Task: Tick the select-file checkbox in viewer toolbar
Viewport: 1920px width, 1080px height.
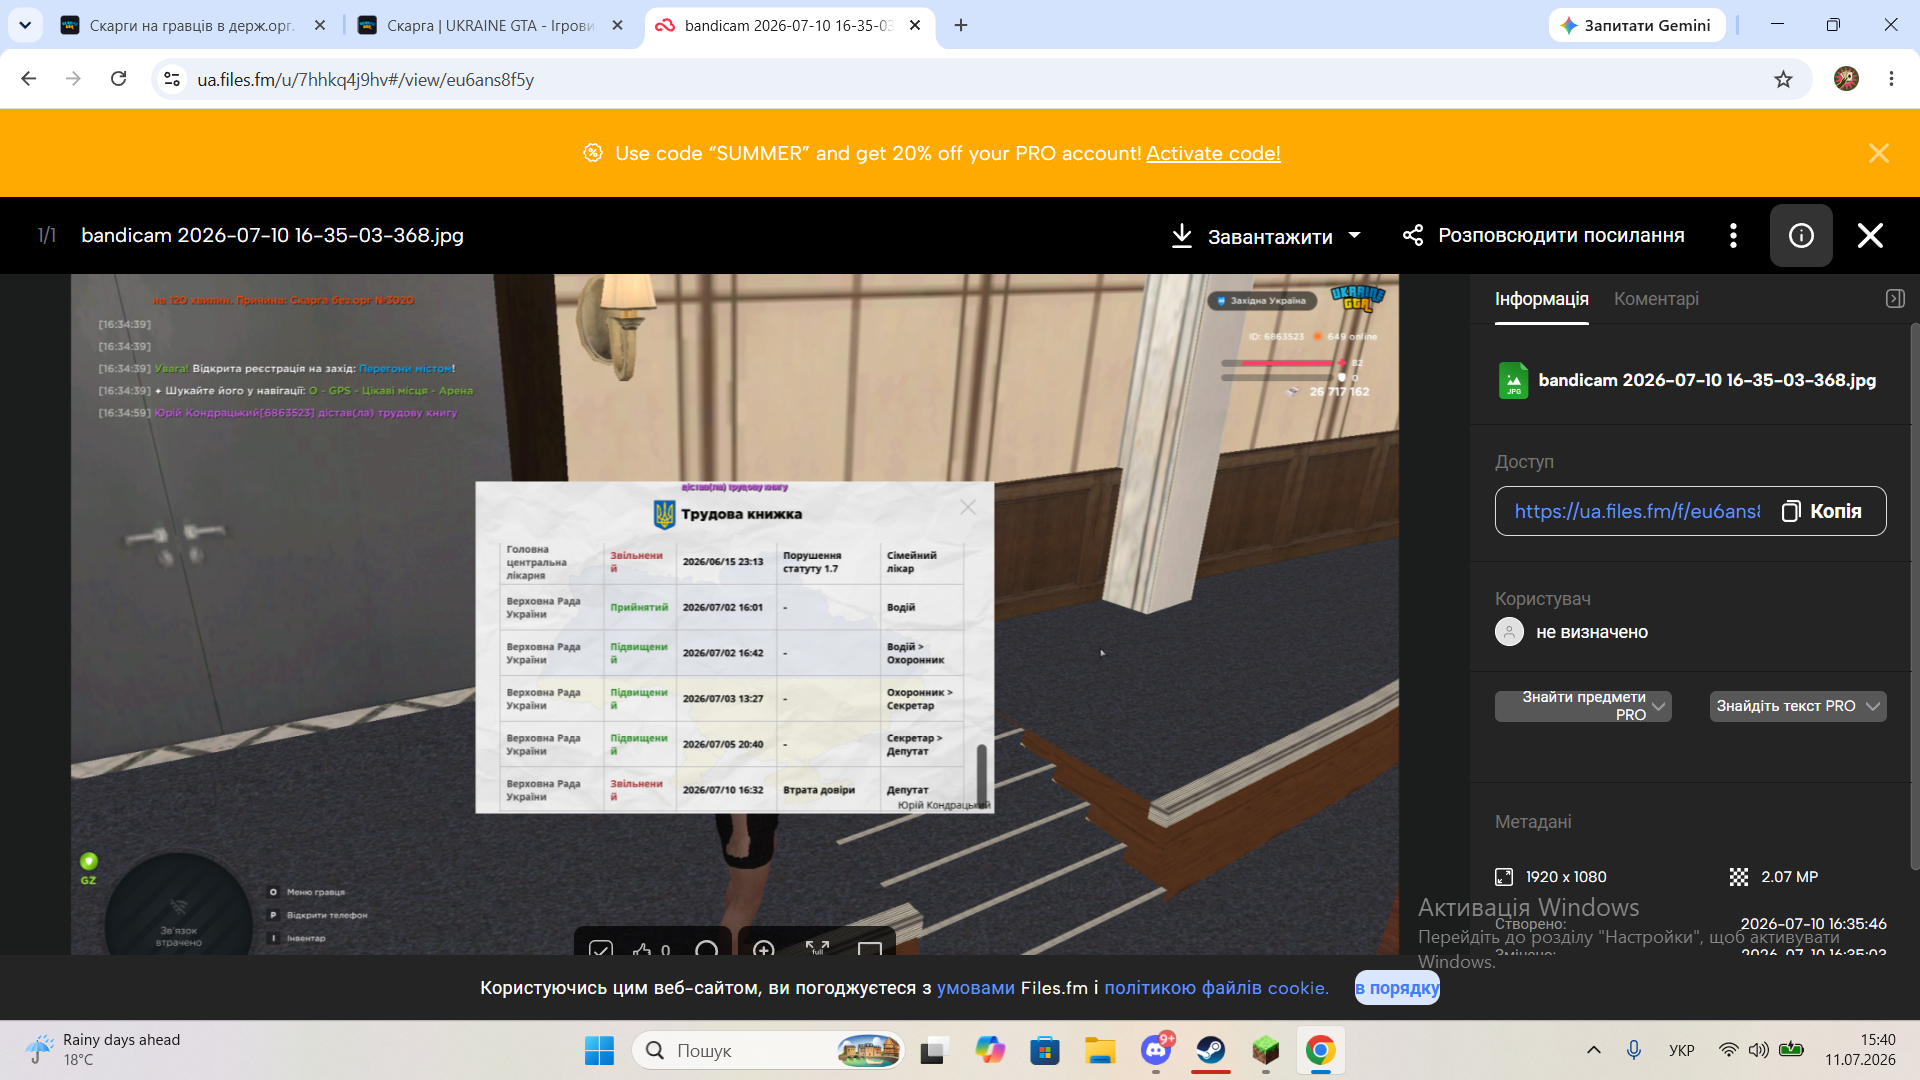Action: point(601,949)
